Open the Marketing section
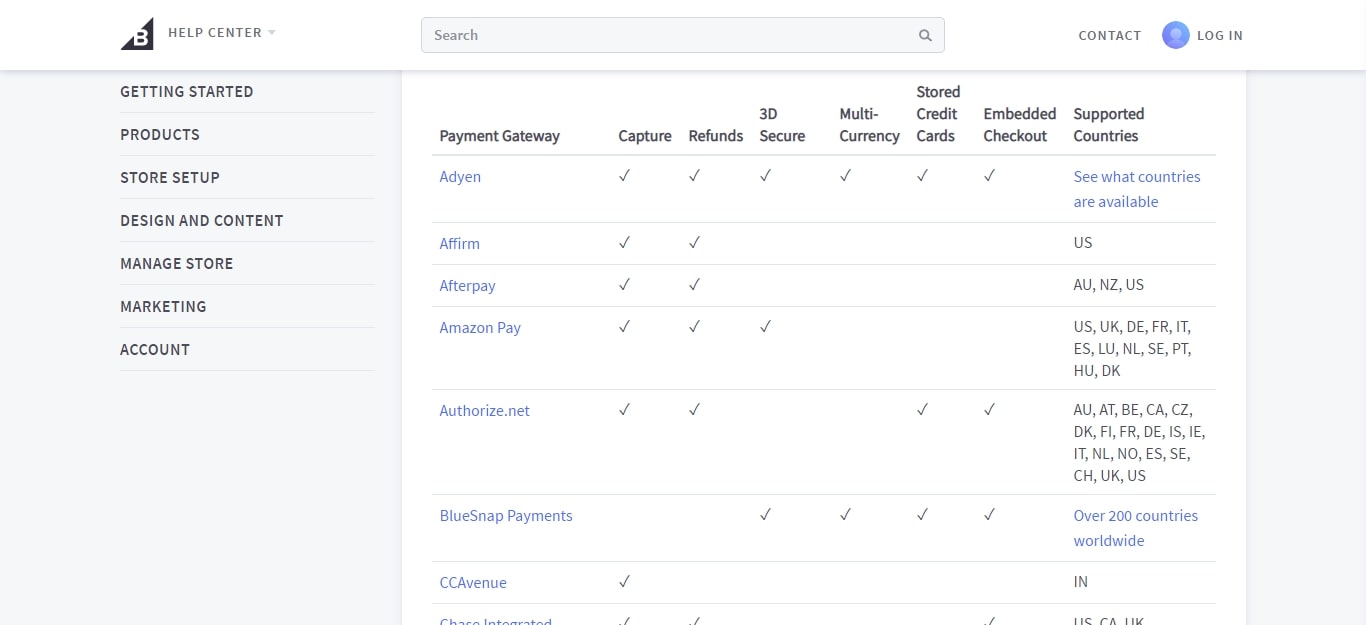Screen dimensions: 1366x625 tap(163, 307)
